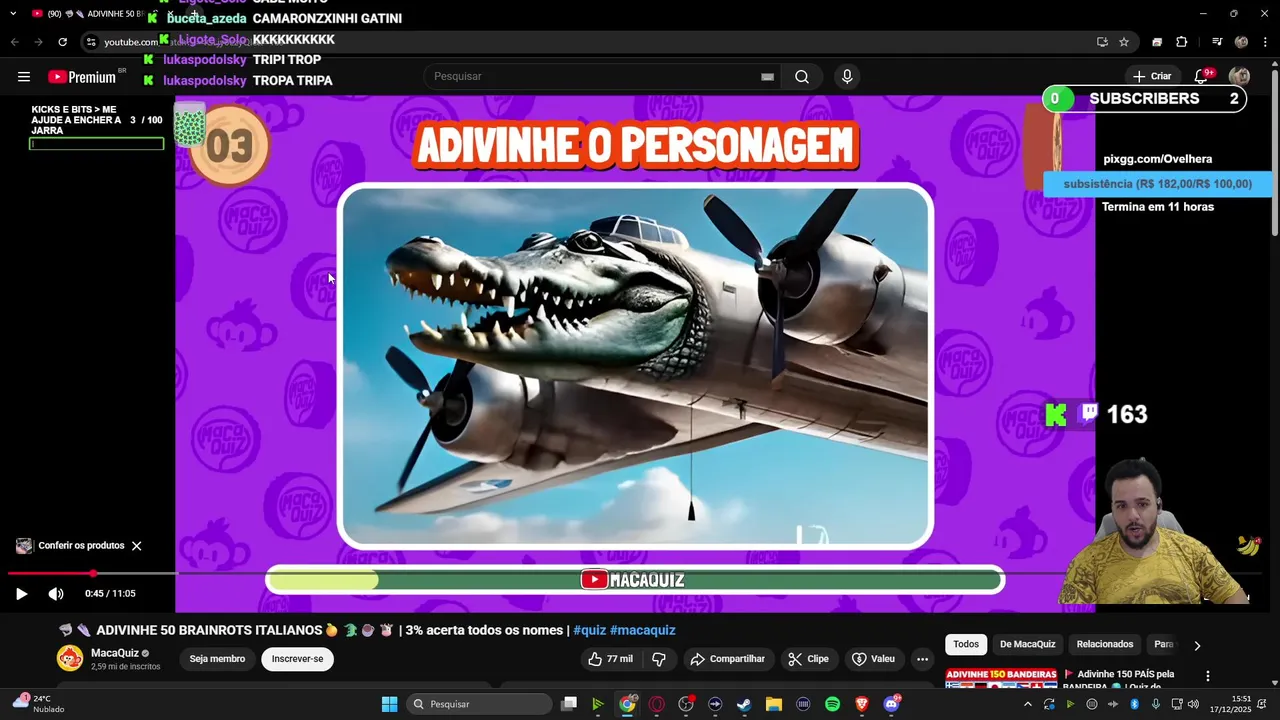
Task: Send a Valeu super thanks
Action: tap(873, 659)
